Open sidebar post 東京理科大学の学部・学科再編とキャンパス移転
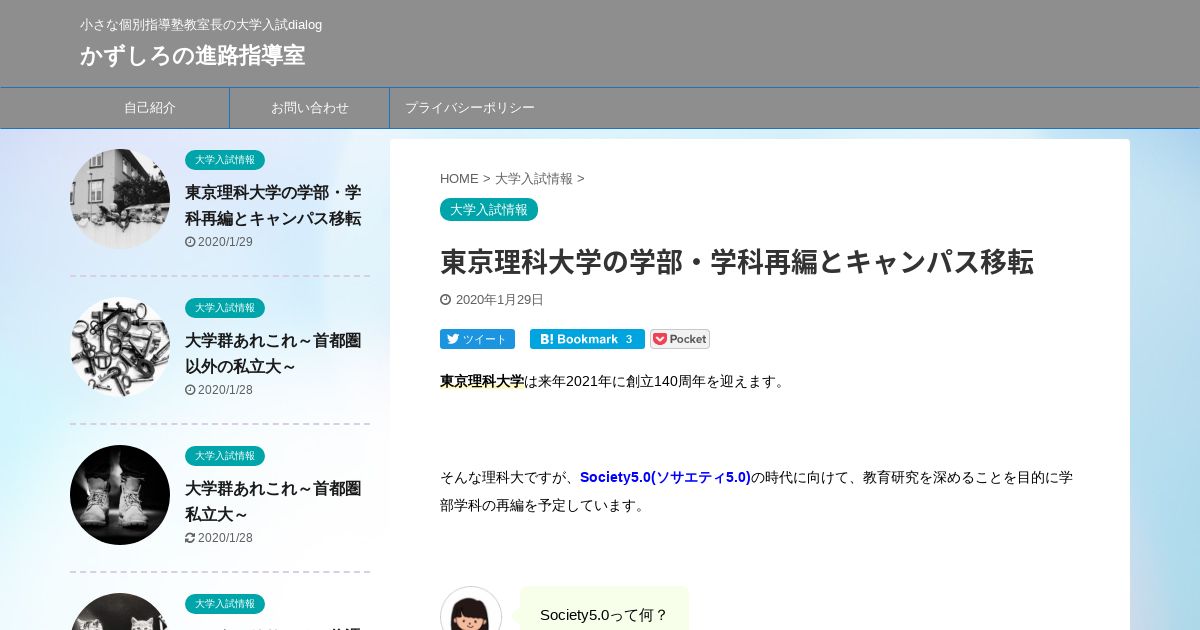 (273, 205)
